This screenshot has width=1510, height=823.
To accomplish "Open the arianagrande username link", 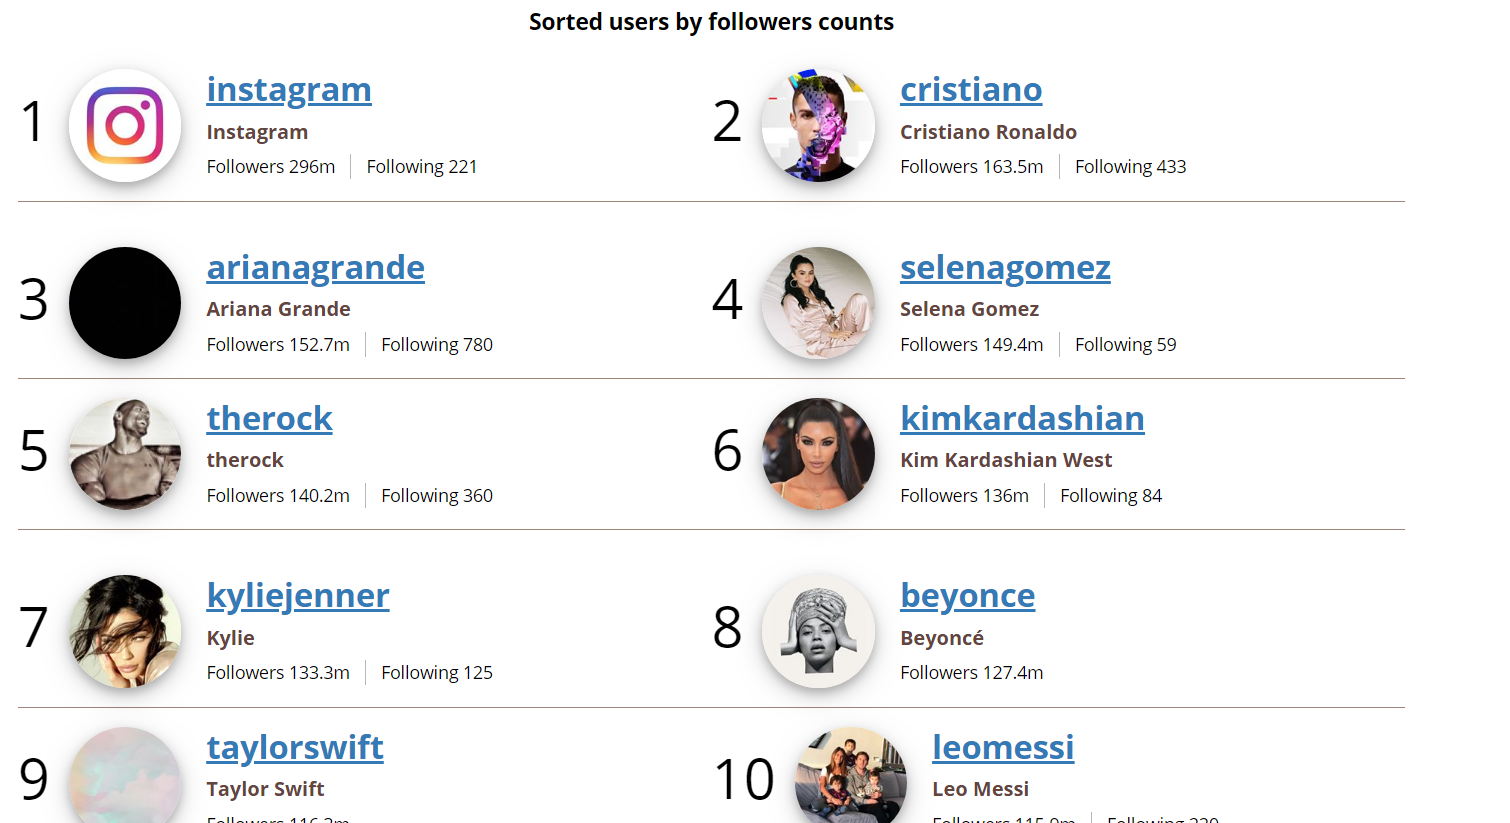I will (316, 268).
